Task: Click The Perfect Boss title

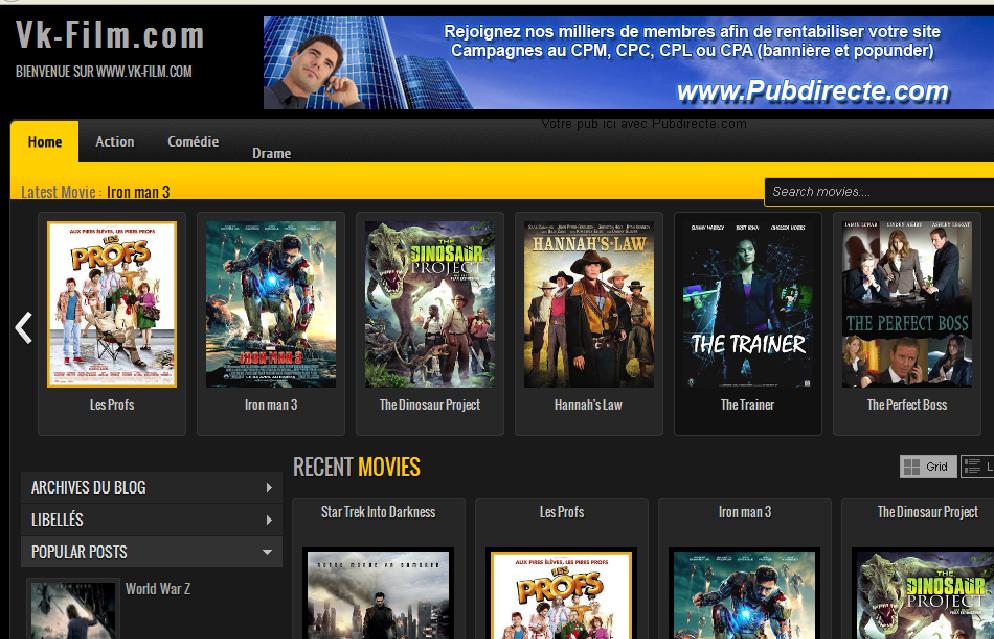Action: point(907,405)
